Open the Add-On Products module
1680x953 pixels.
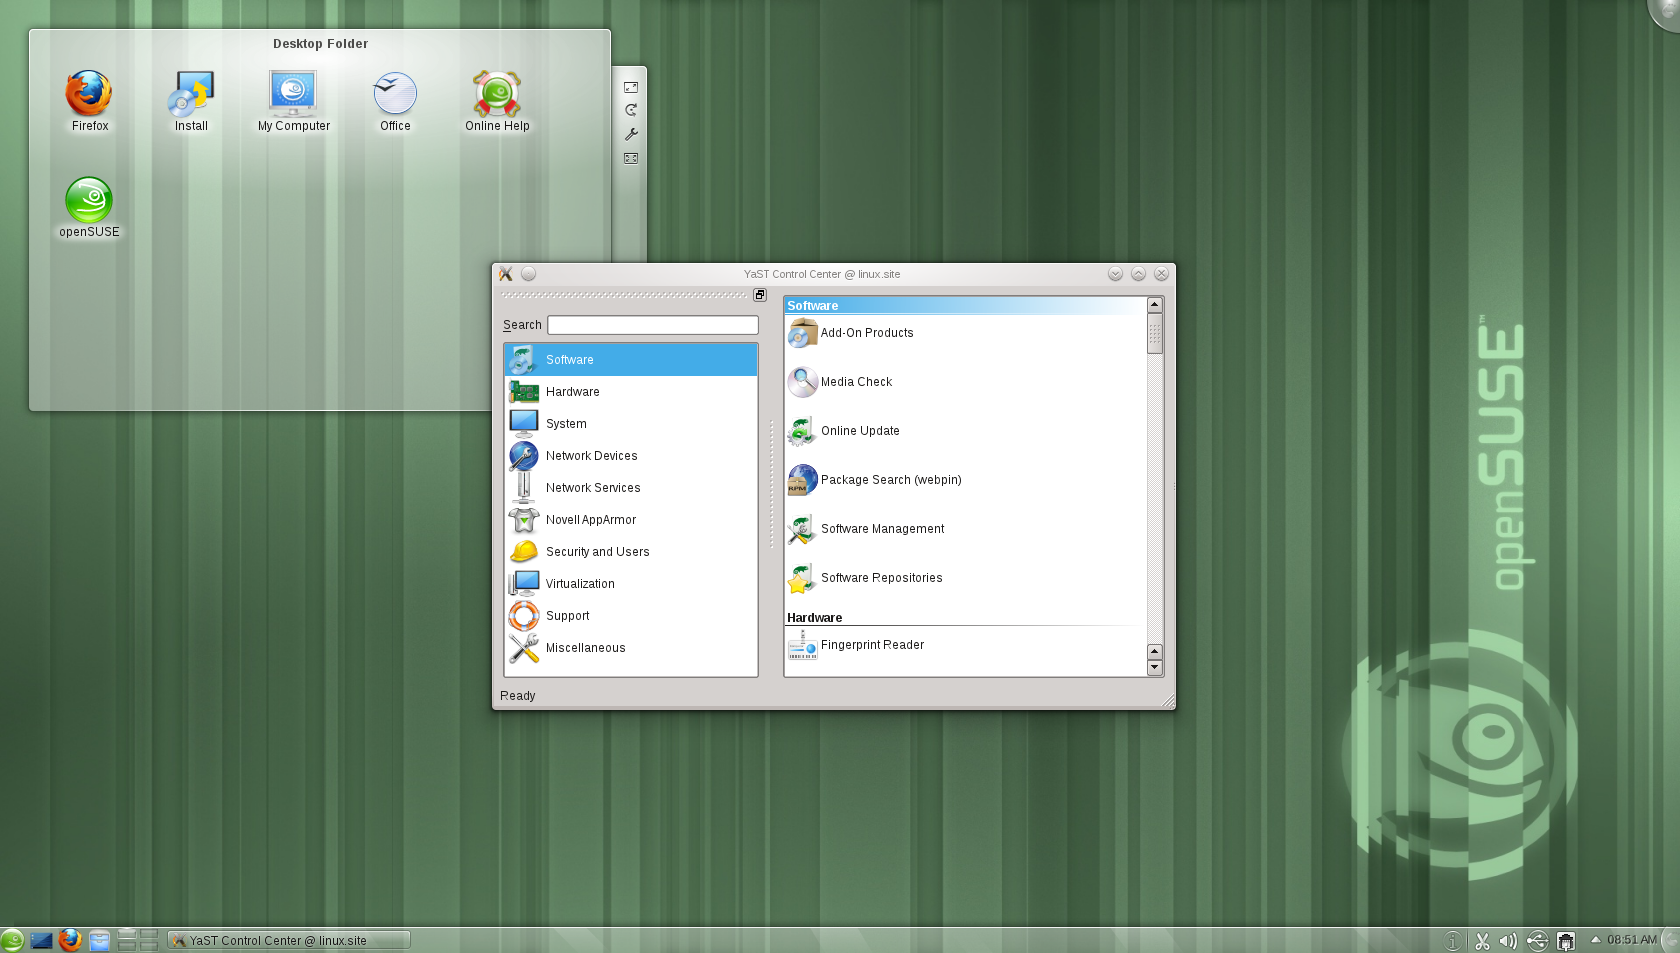tap(866, 333)
